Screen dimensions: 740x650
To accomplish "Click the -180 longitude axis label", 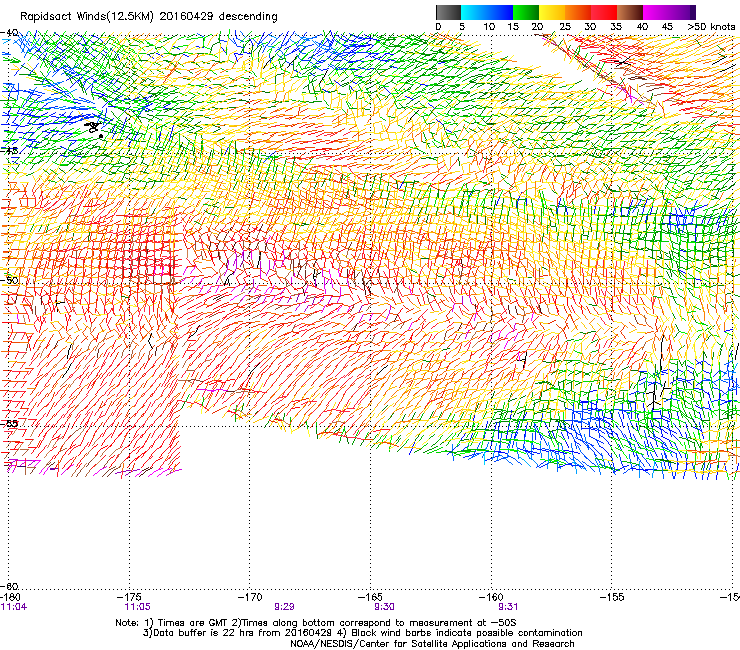I will (9, 597).
